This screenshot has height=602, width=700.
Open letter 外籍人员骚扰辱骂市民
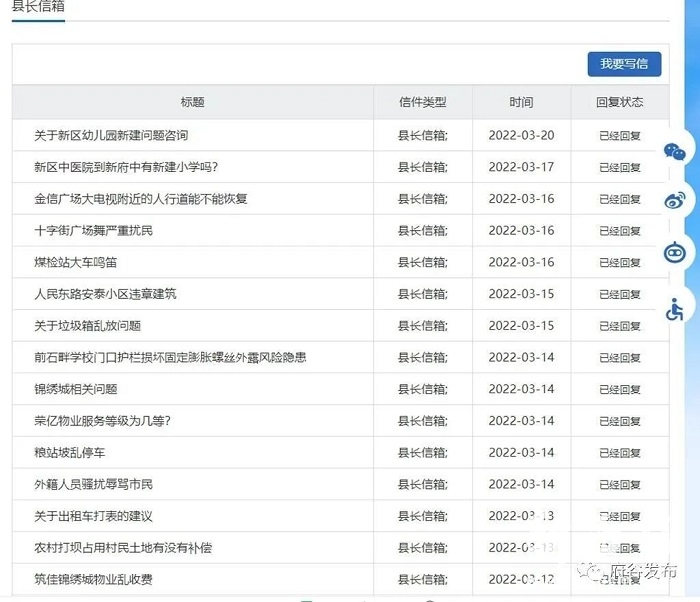[93, 485]
